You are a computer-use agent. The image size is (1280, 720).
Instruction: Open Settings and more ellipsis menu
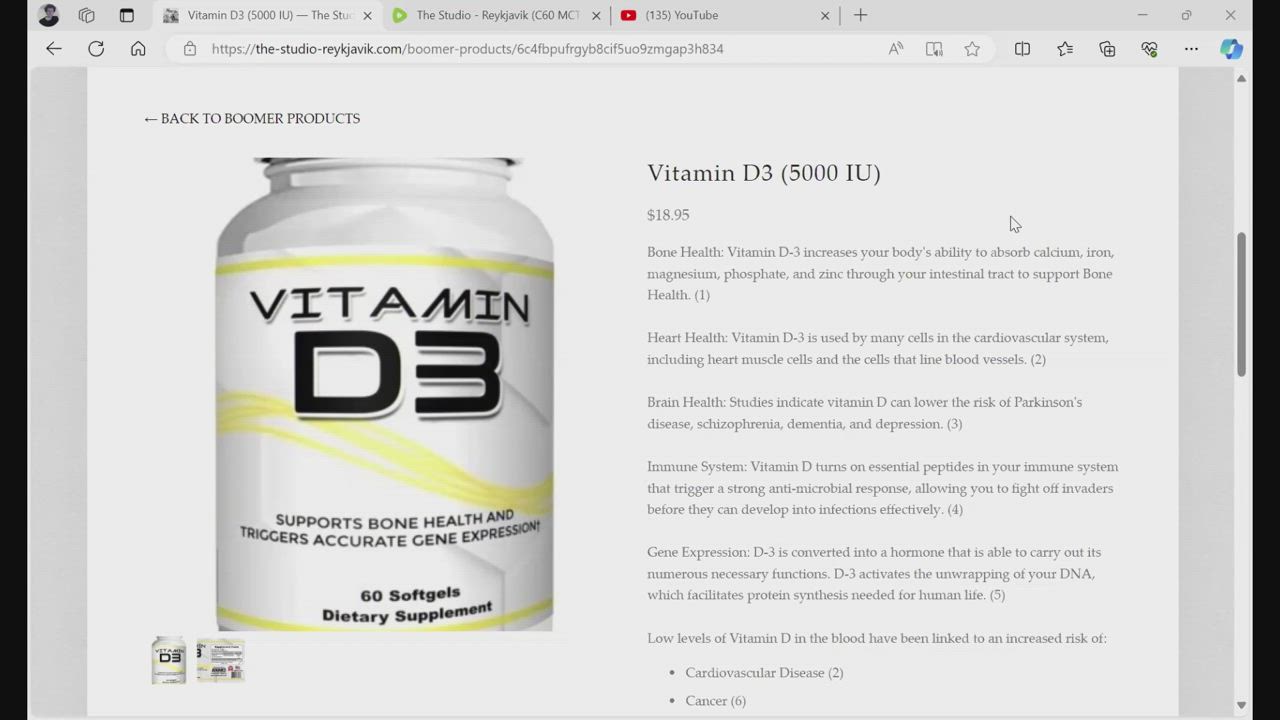coord(1191,49)
